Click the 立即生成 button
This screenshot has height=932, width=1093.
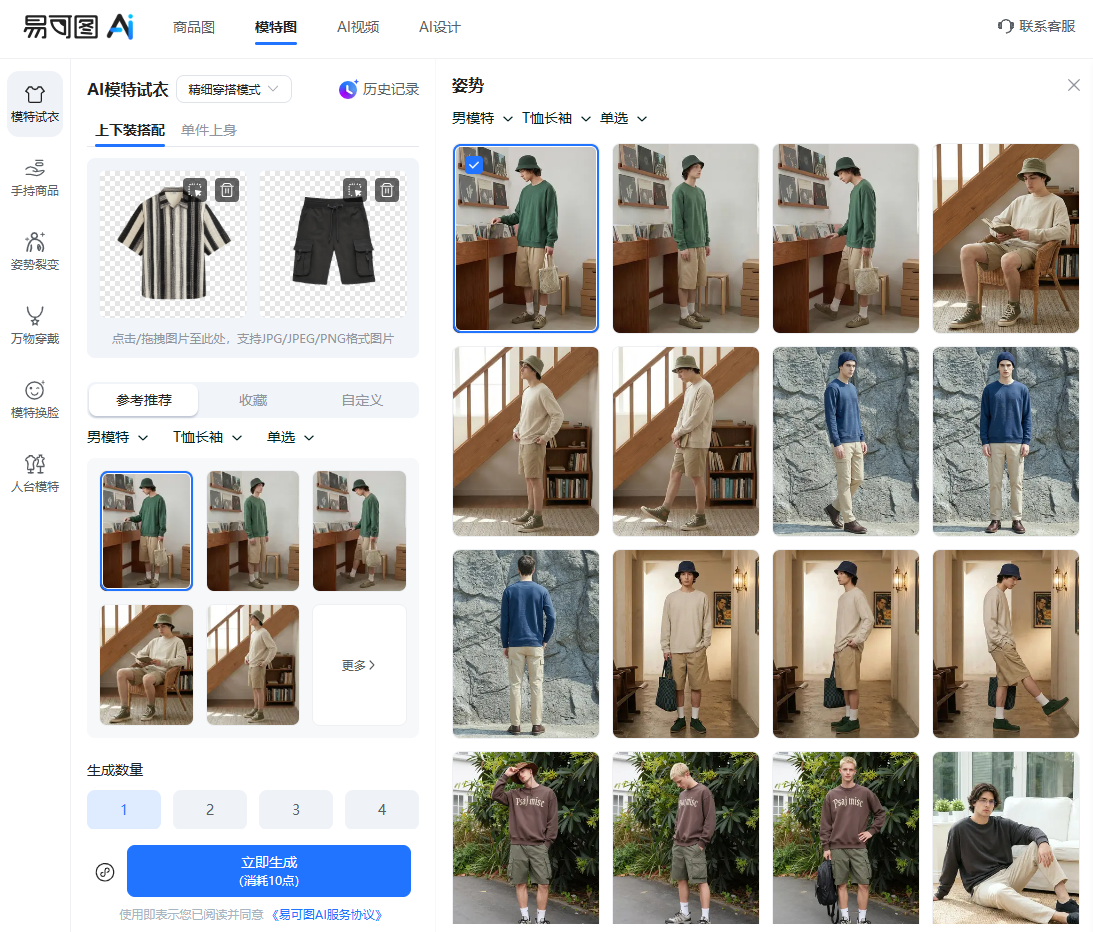tap(268, 871)
